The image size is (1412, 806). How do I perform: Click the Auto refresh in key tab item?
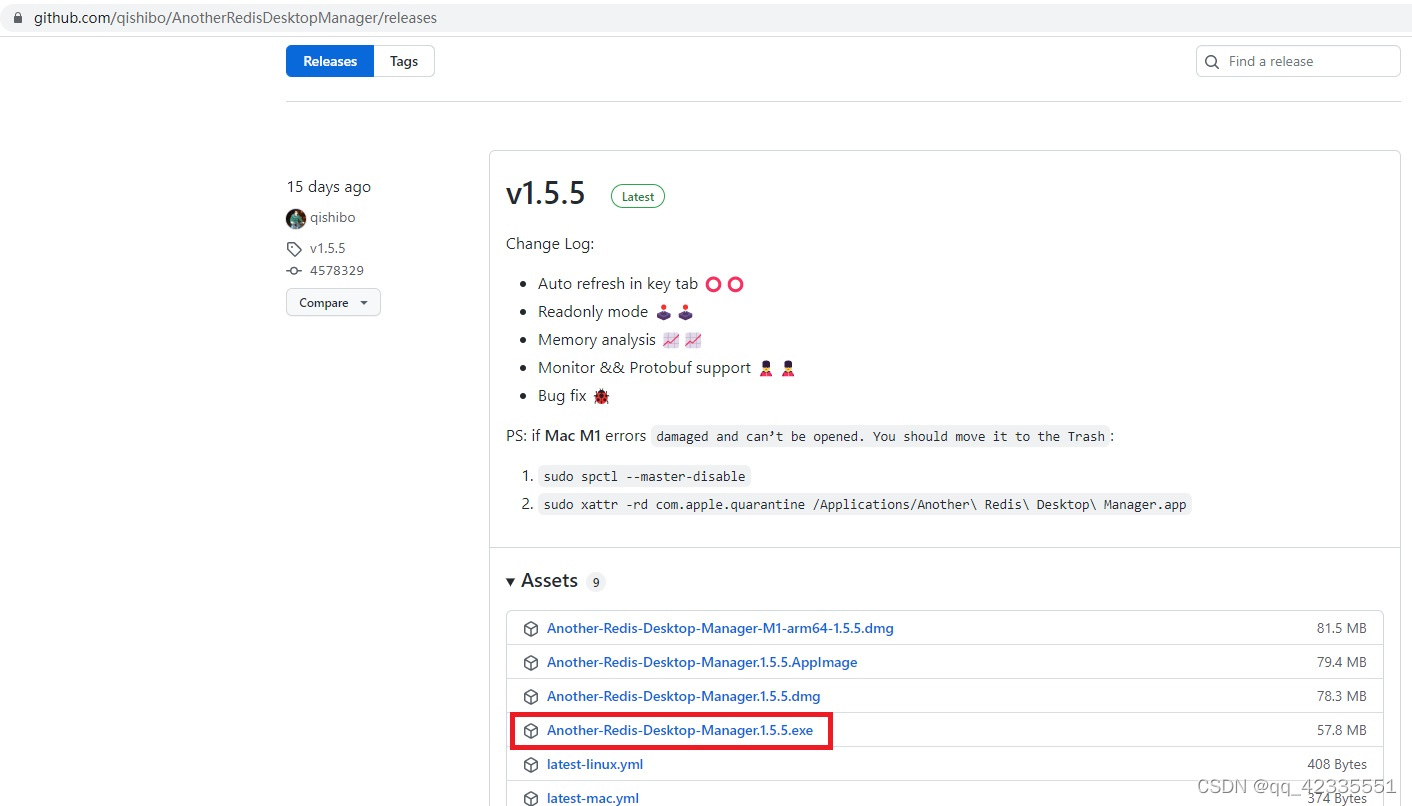(641, 284)
